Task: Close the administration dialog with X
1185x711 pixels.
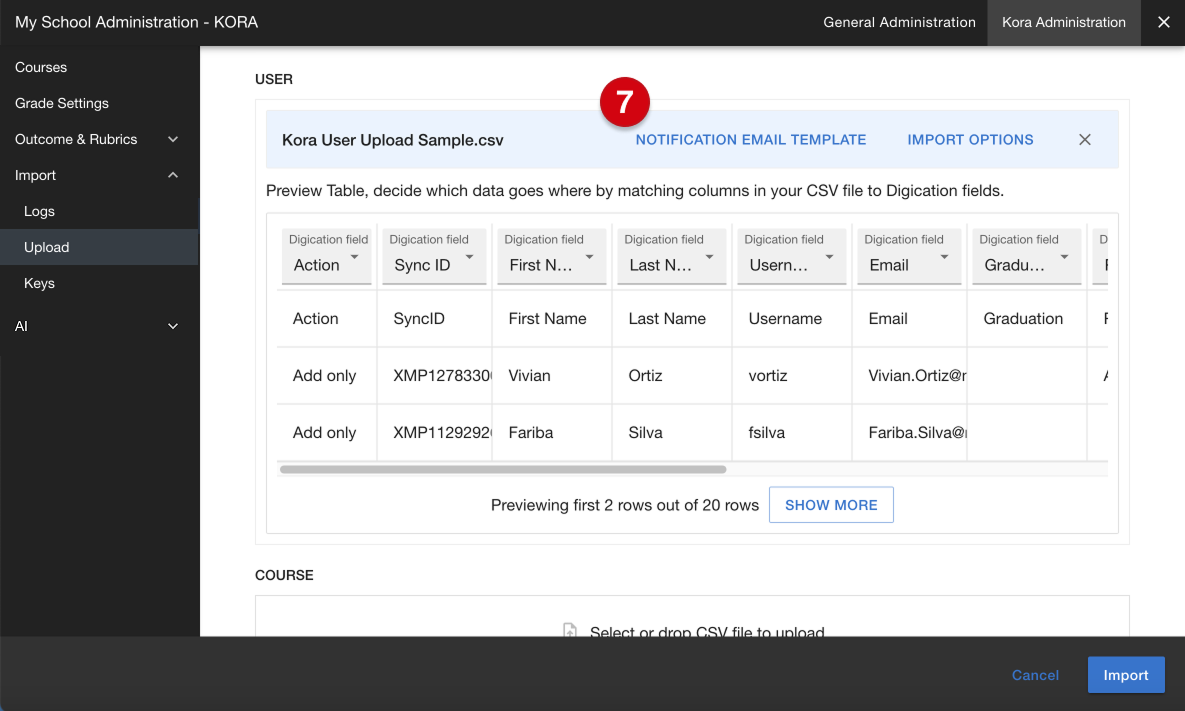Action: [1164, 23]
